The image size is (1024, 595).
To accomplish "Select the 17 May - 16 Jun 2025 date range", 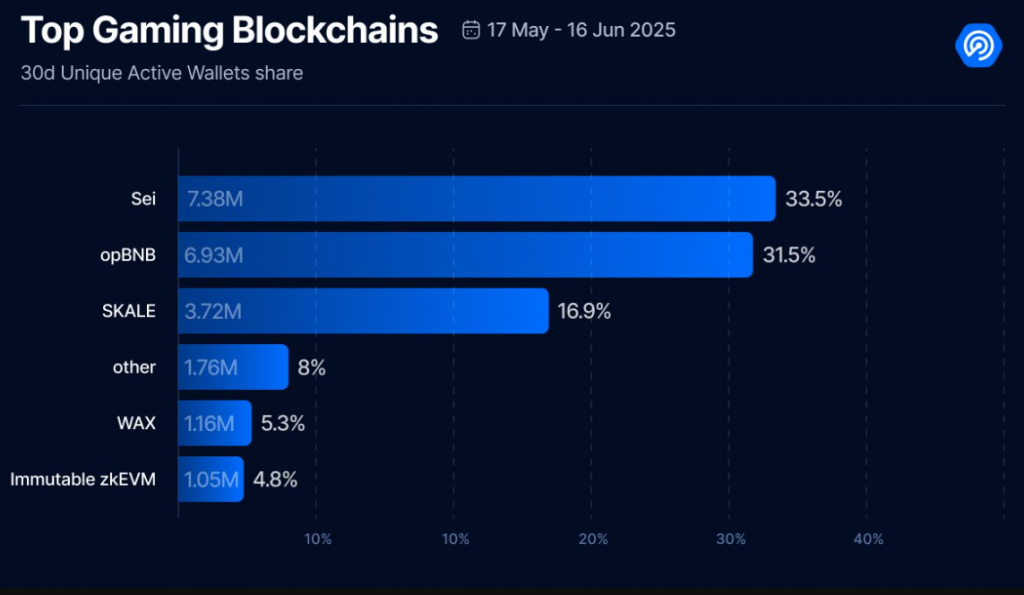I will [581, 30].
